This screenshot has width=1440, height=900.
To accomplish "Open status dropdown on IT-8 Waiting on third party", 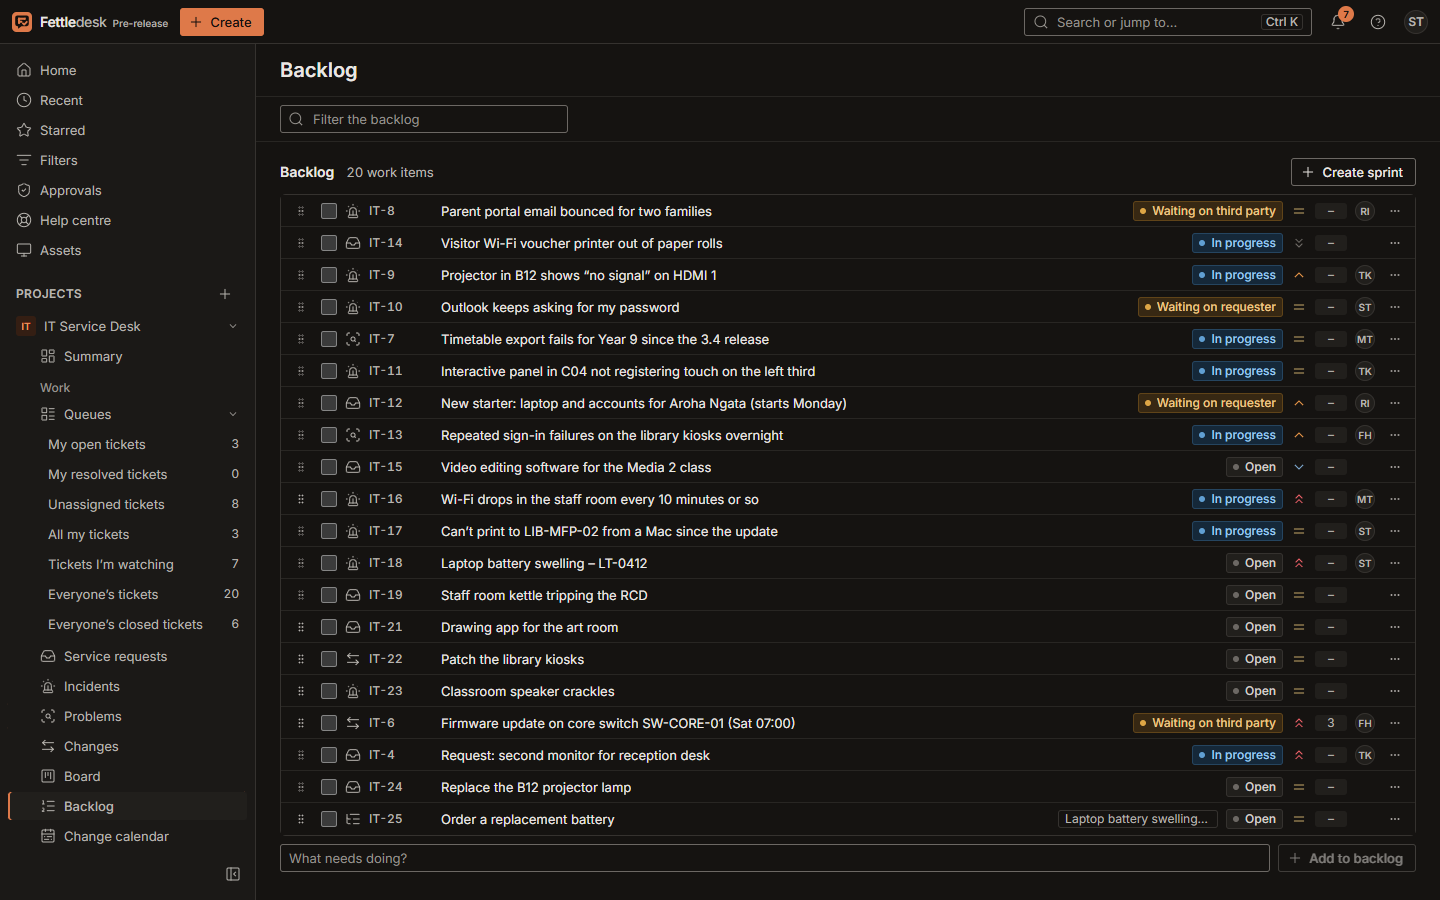I will [1208, 211].
